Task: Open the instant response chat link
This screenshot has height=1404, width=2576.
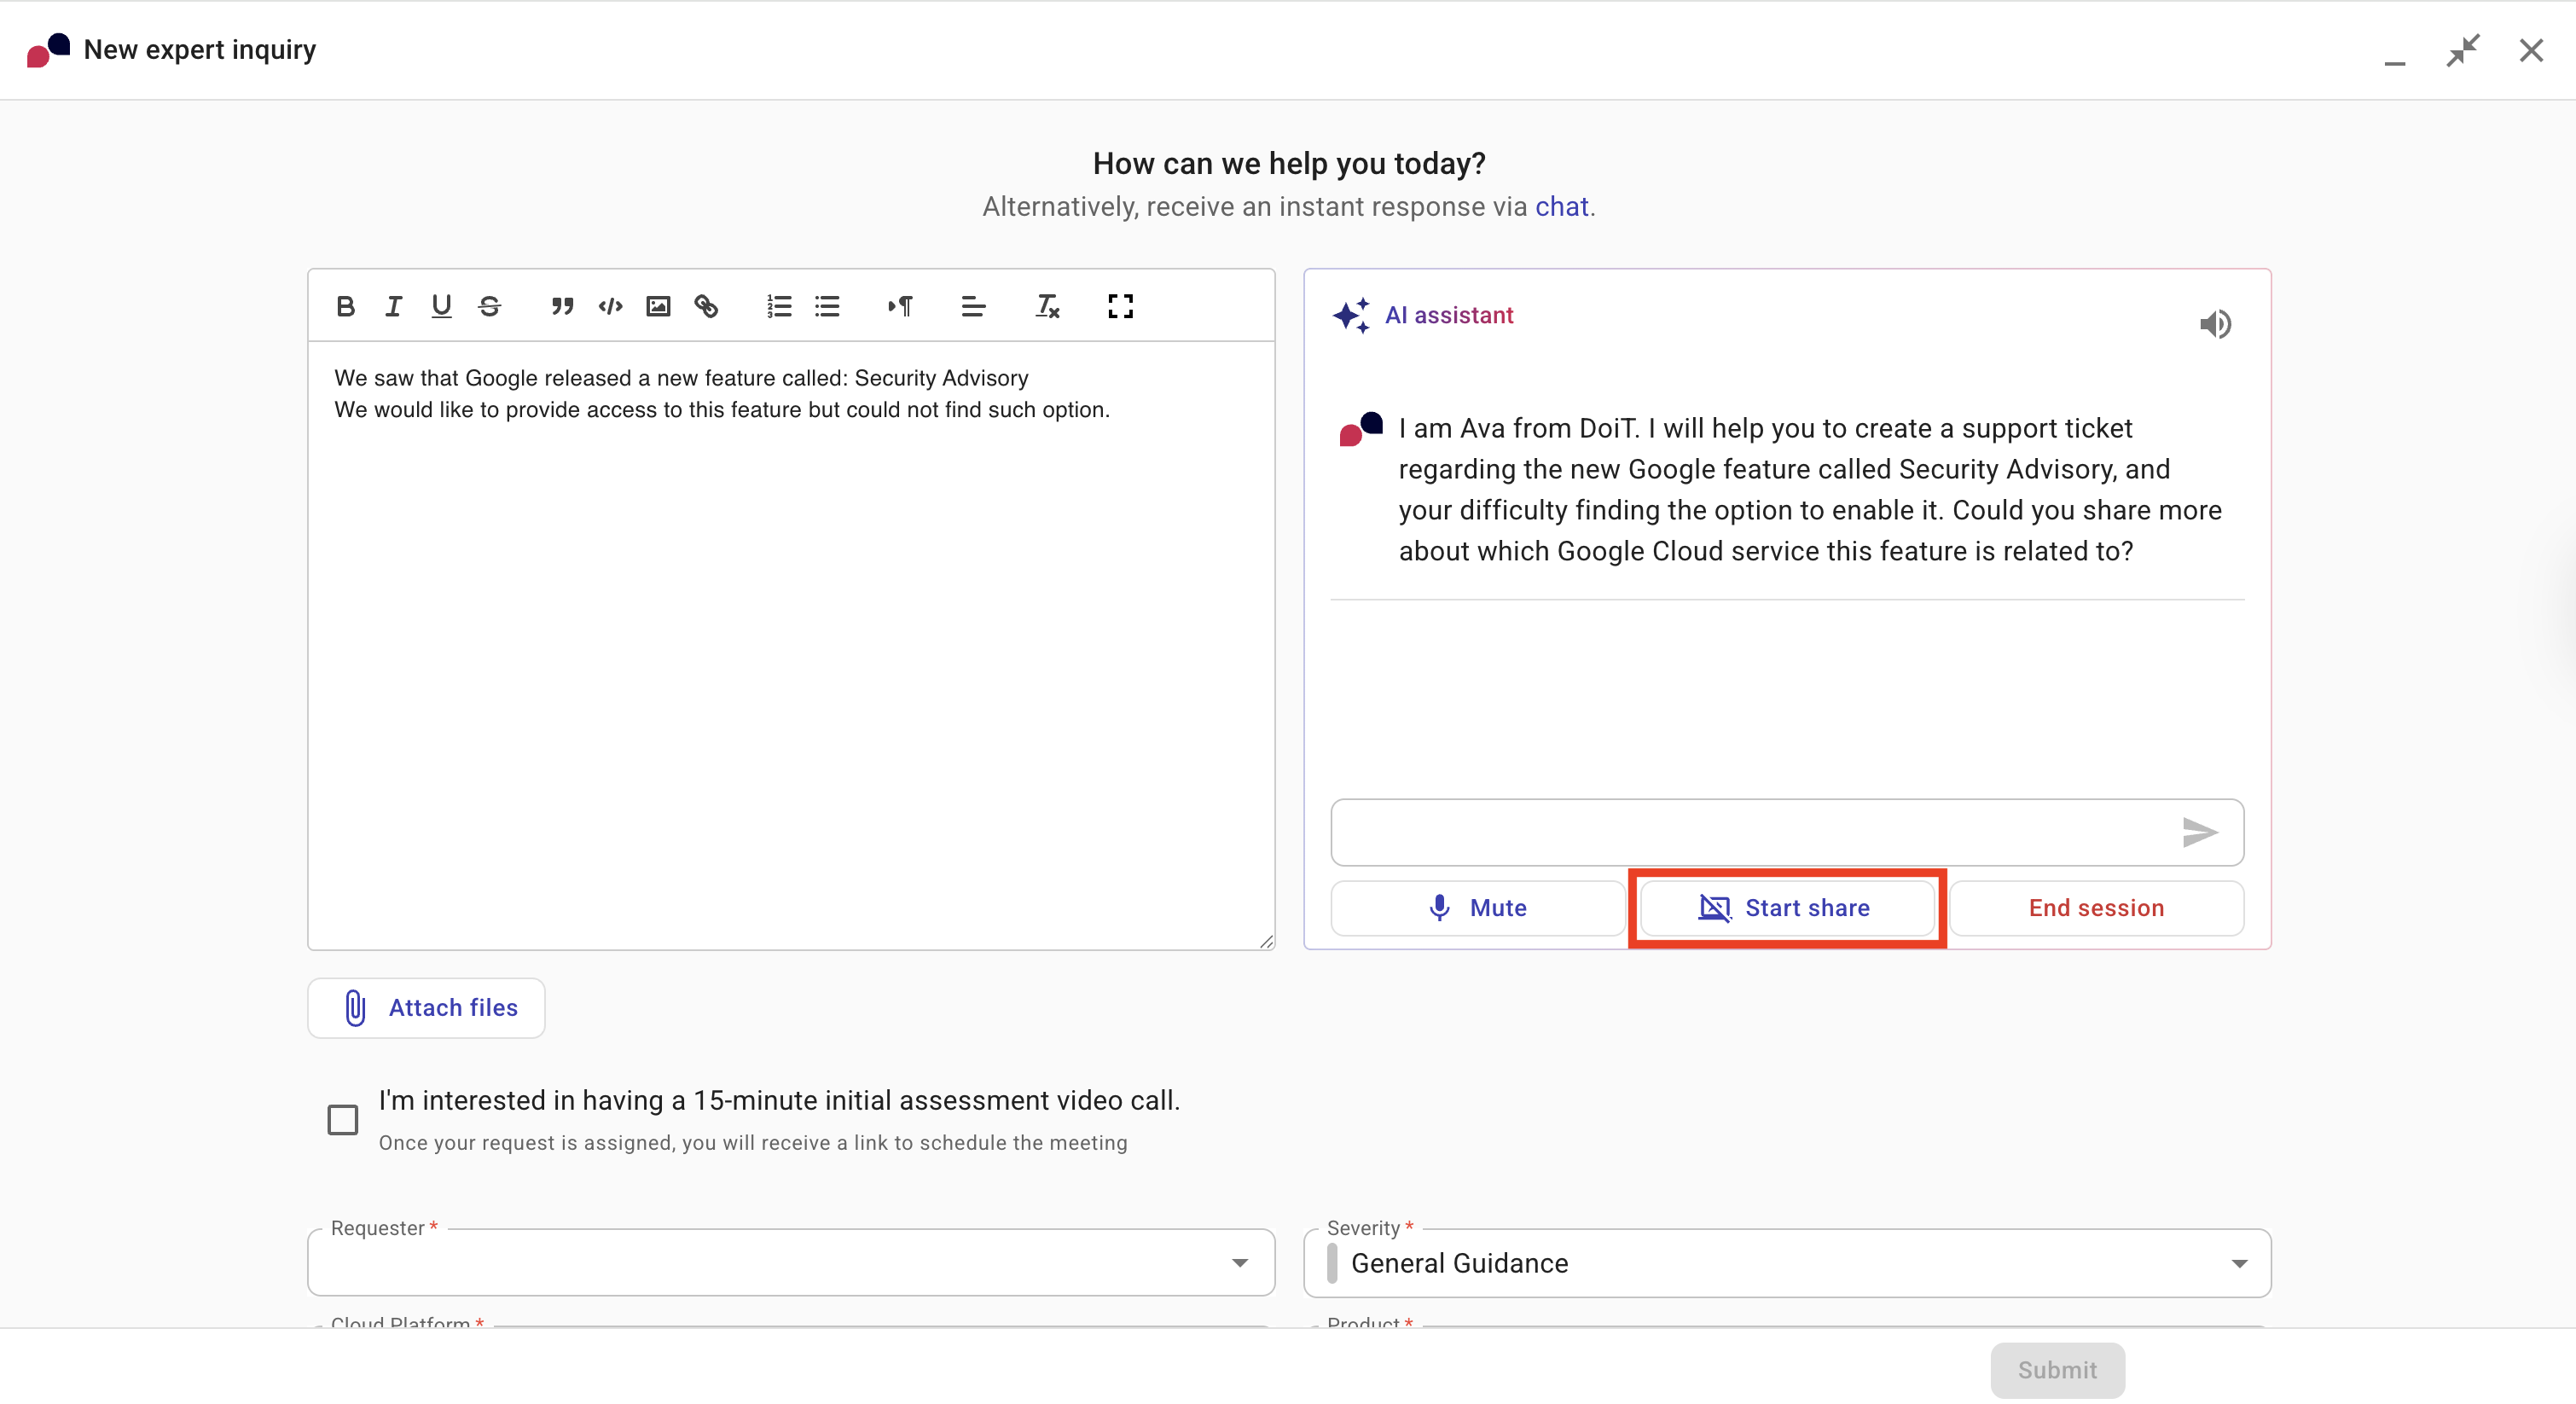Action: [1561, 206]
